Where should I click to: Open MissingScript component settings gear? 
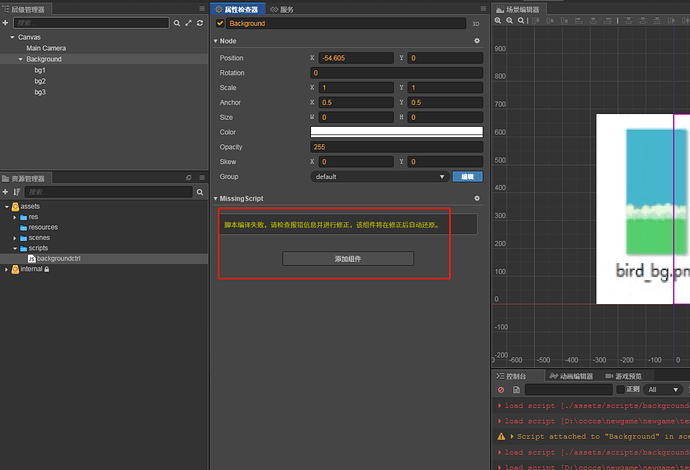tap(477, 198)
